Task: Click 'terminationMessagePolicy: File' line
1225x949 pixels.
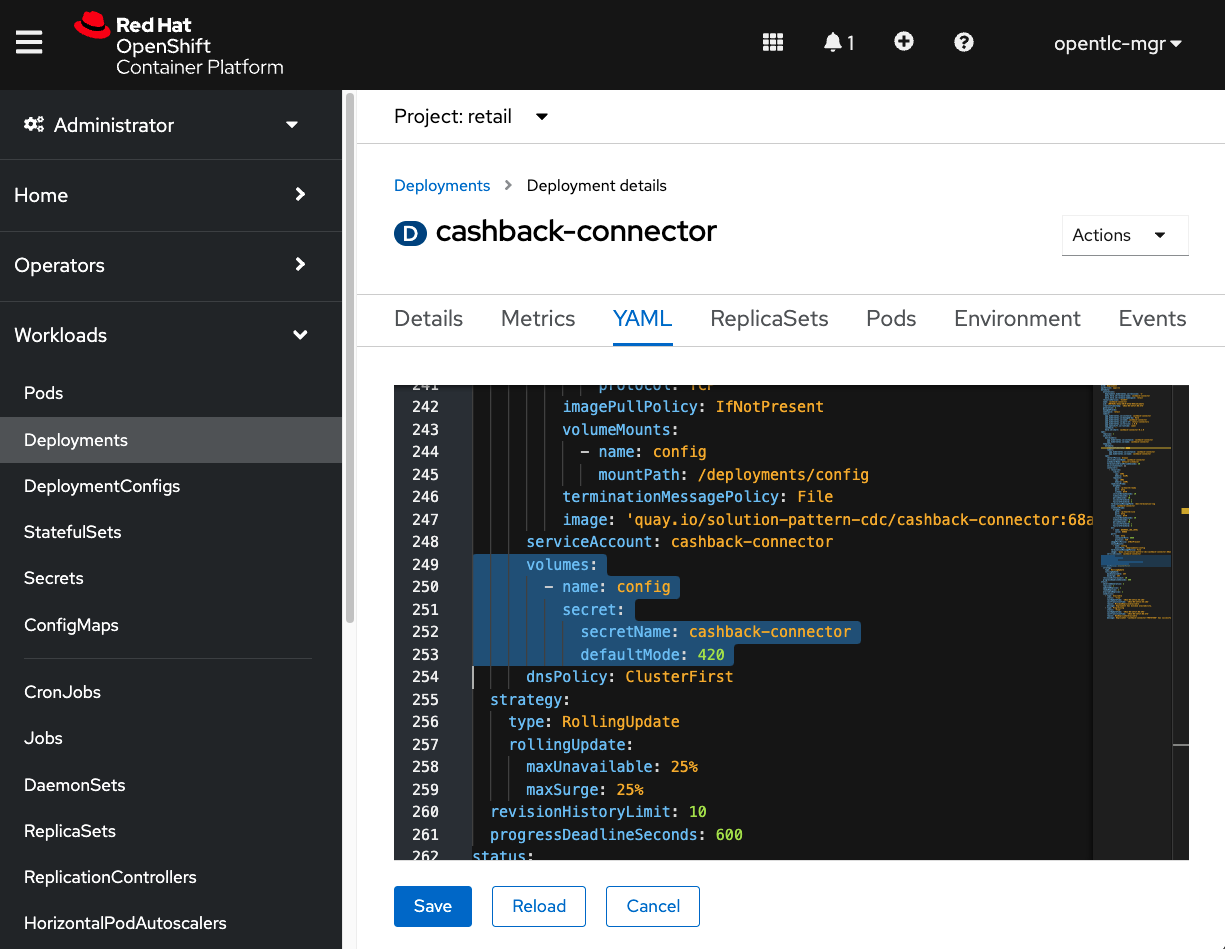Action: click(x=697, y=497)
